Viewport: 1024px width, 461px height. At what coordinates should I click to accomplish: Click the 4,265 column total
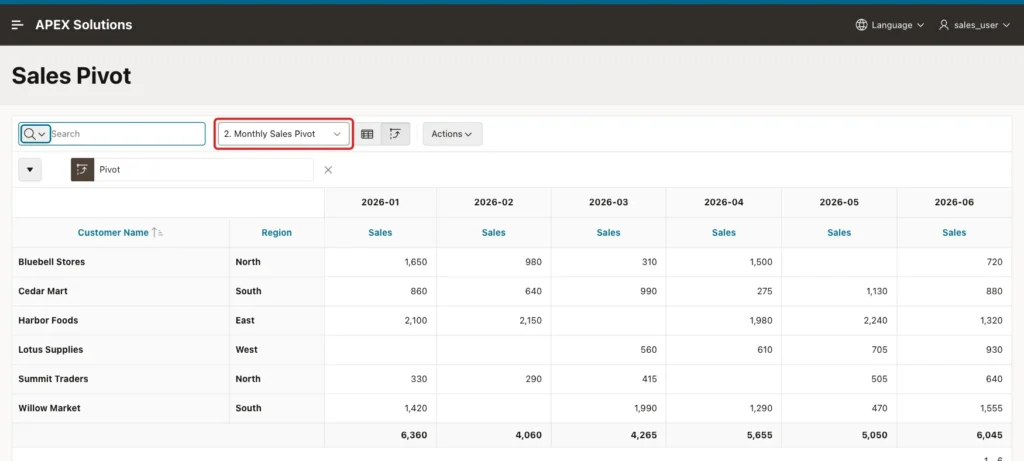[x=645, y=435]
